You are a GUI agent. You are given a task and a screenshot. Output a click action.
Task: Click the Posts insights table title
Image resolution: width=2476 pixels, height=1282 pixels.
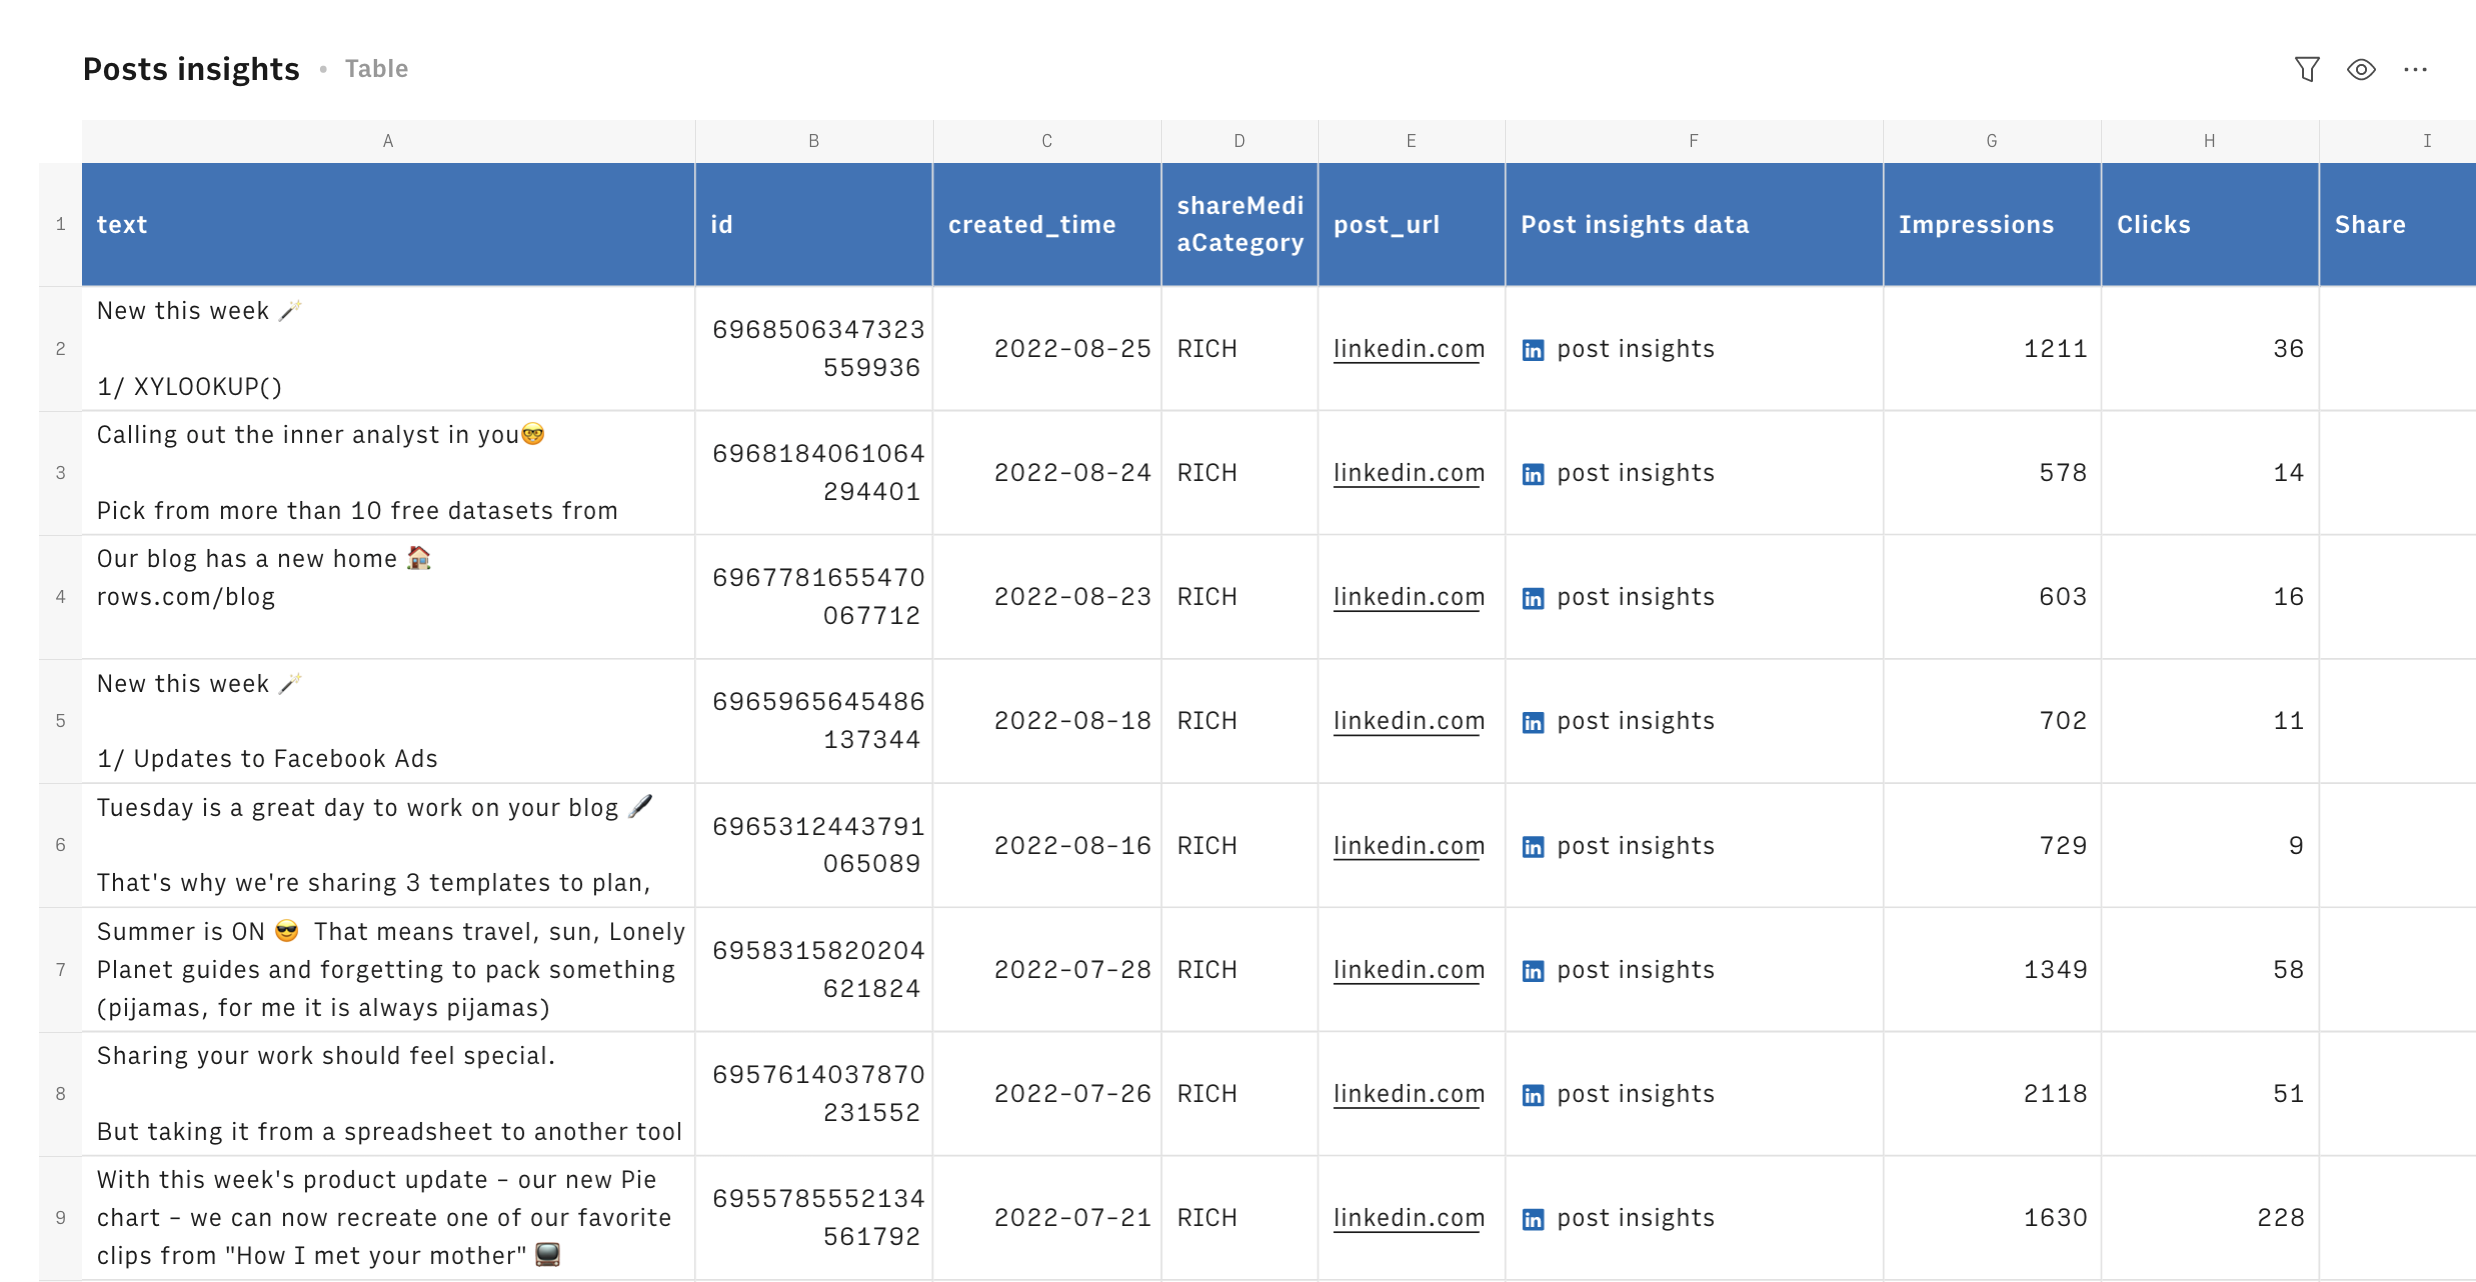tap(191, 69)
